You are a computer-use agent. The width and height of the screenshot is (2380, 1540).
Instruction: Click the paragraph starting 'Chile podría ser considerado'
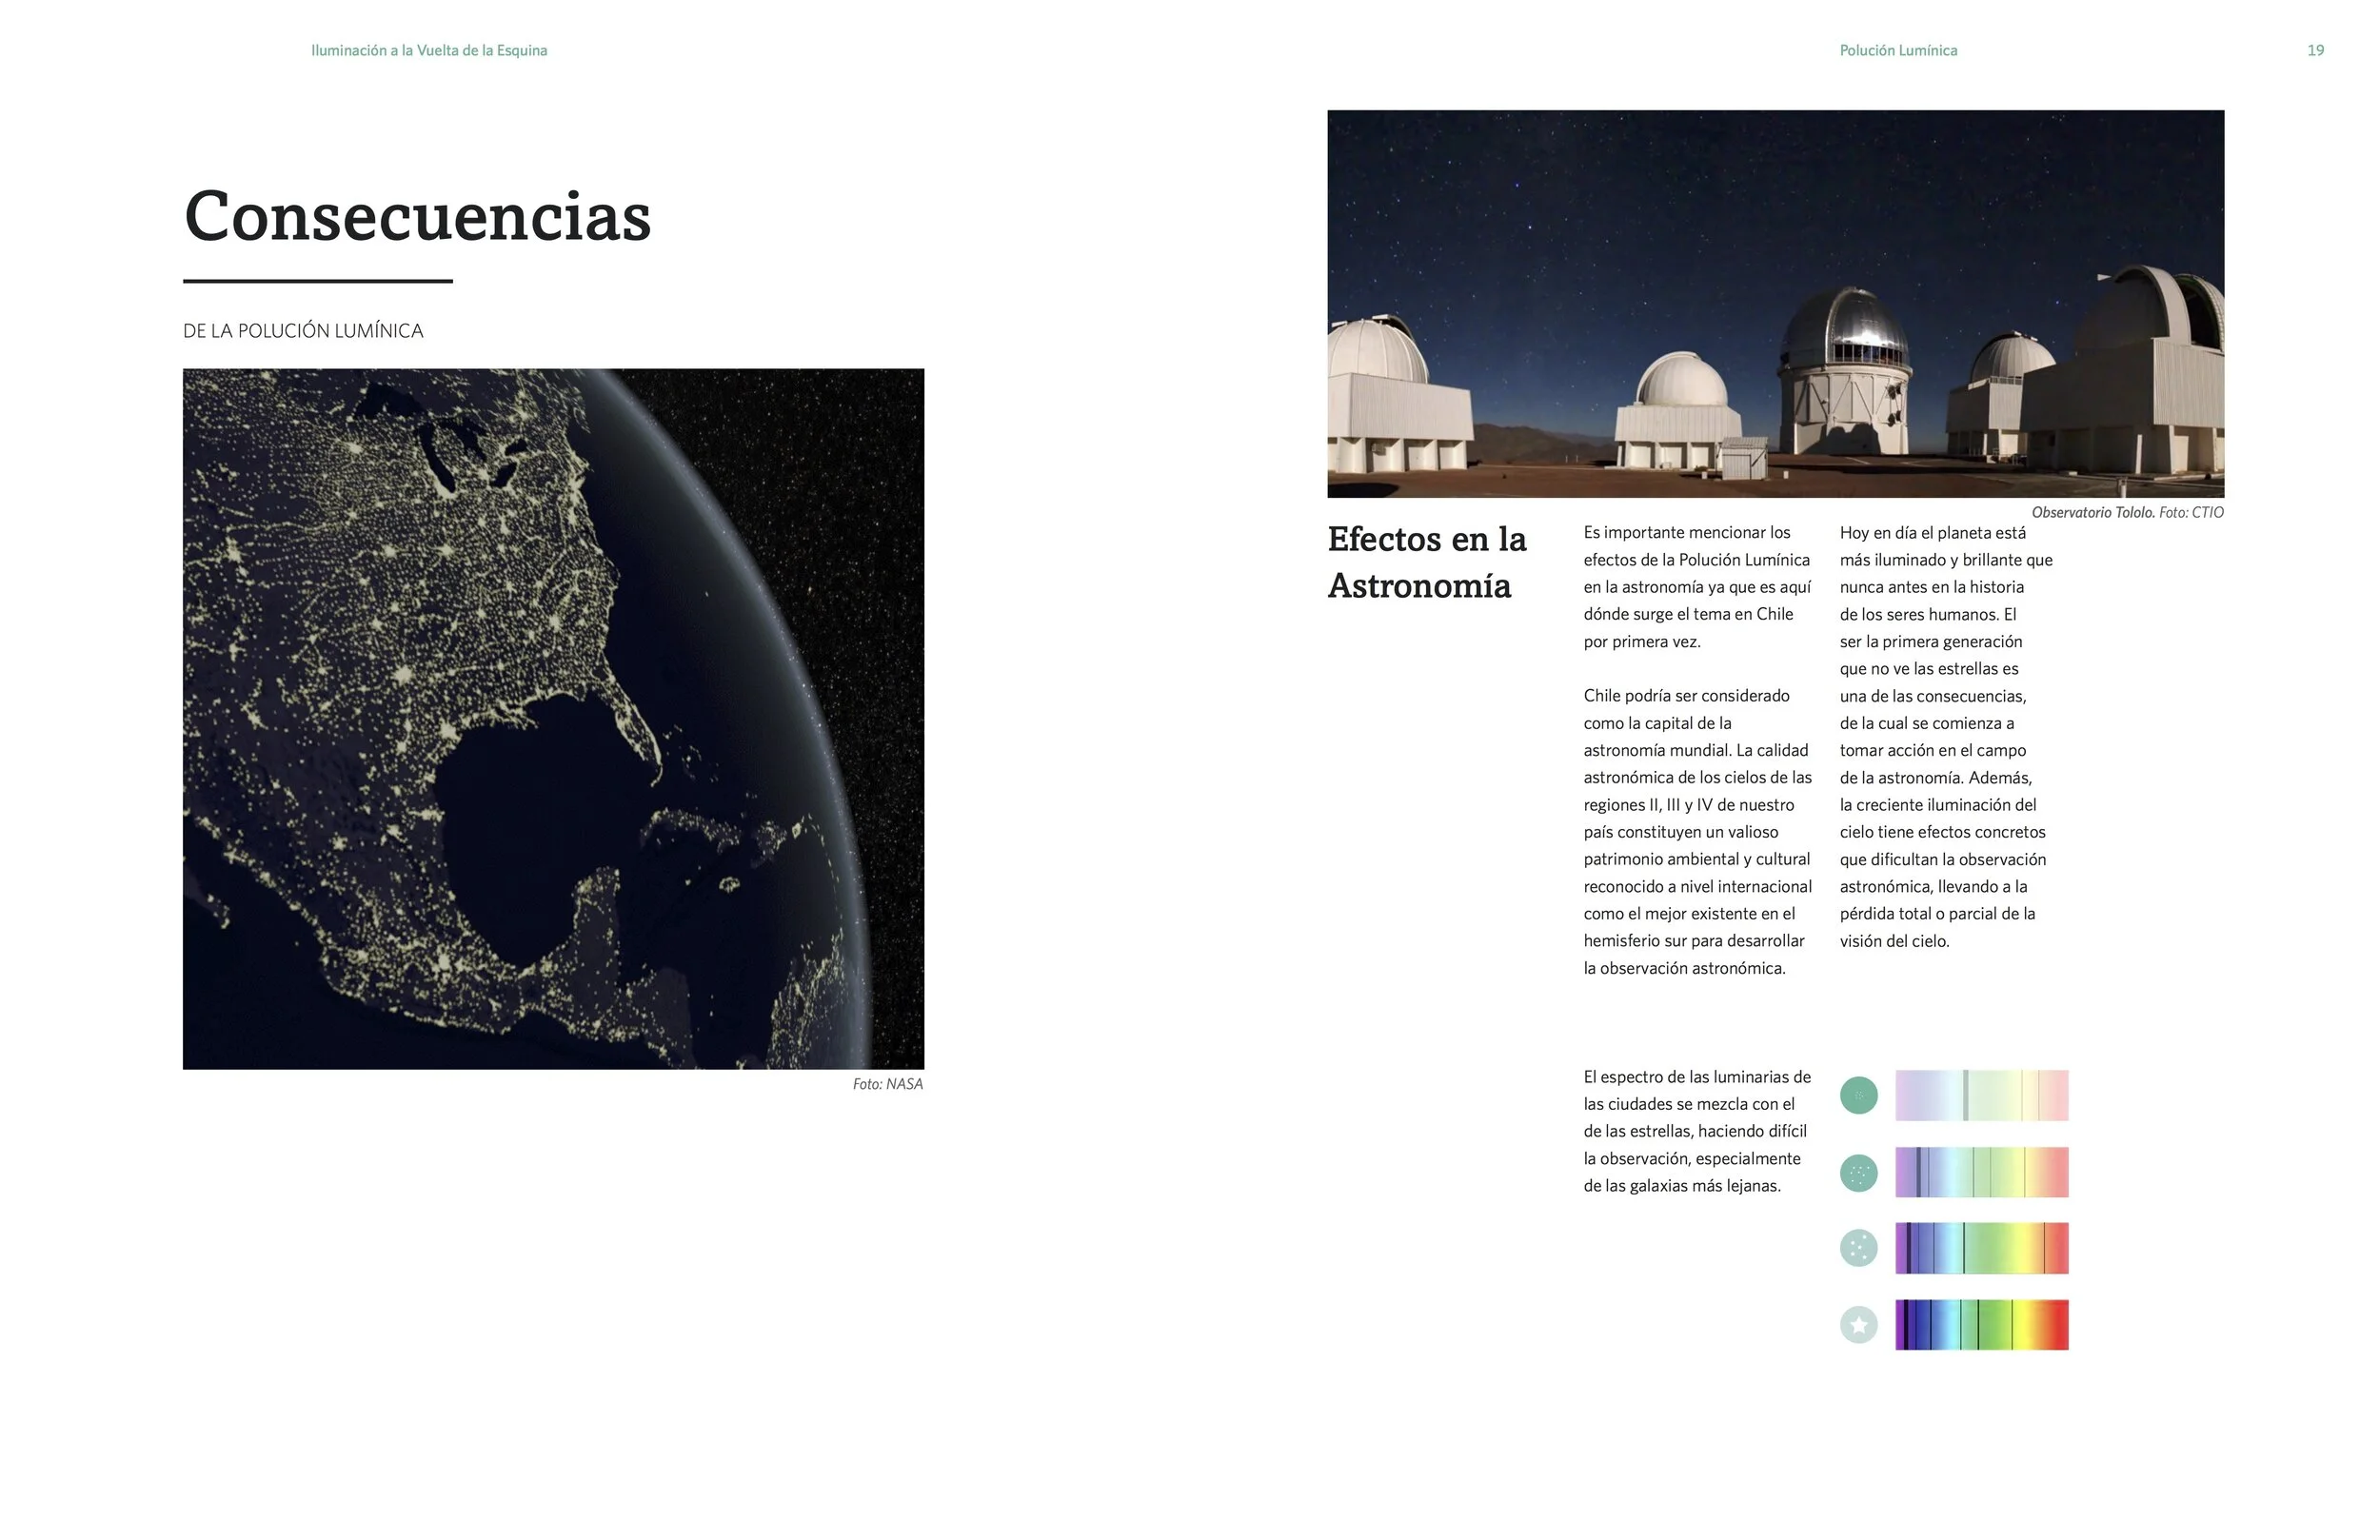coord(1698,832)
